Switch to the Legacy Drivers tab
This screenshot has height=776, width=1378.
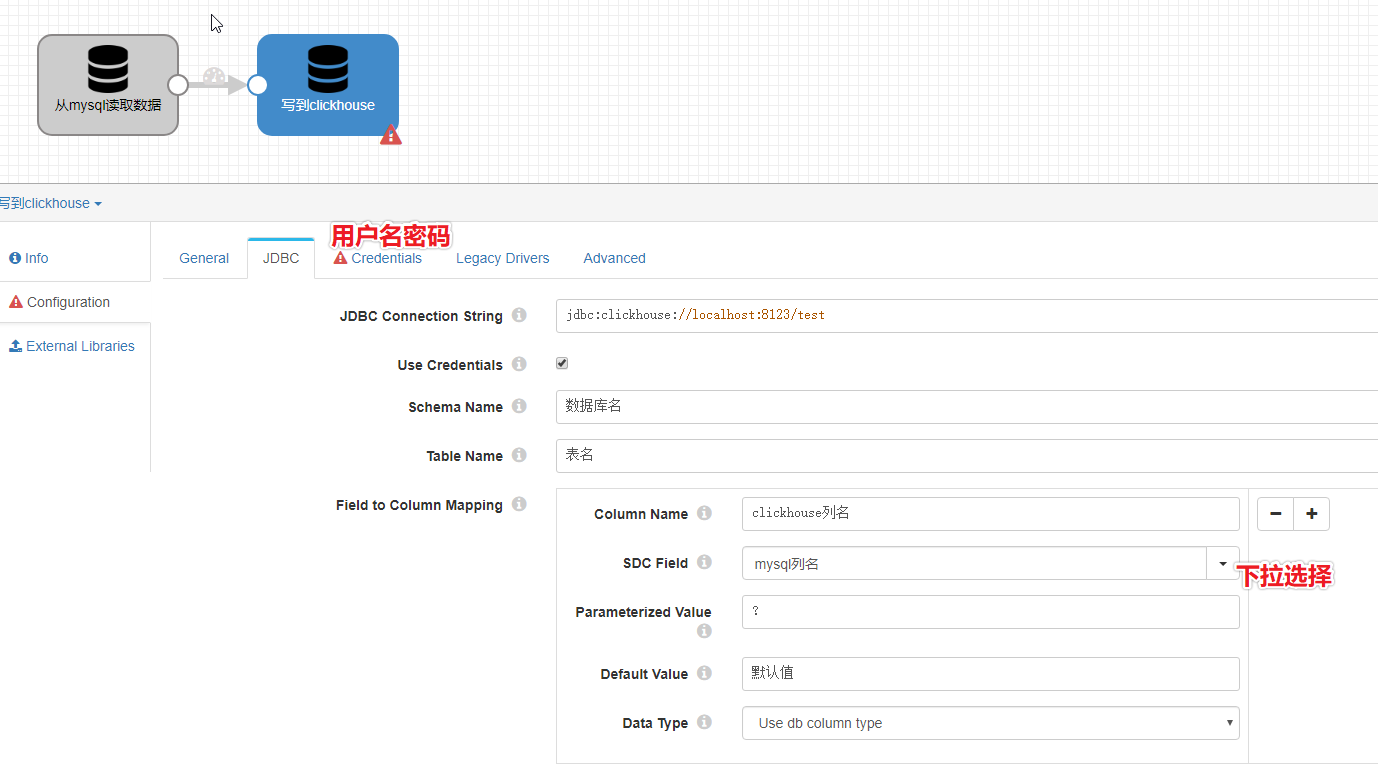point(503,258)
